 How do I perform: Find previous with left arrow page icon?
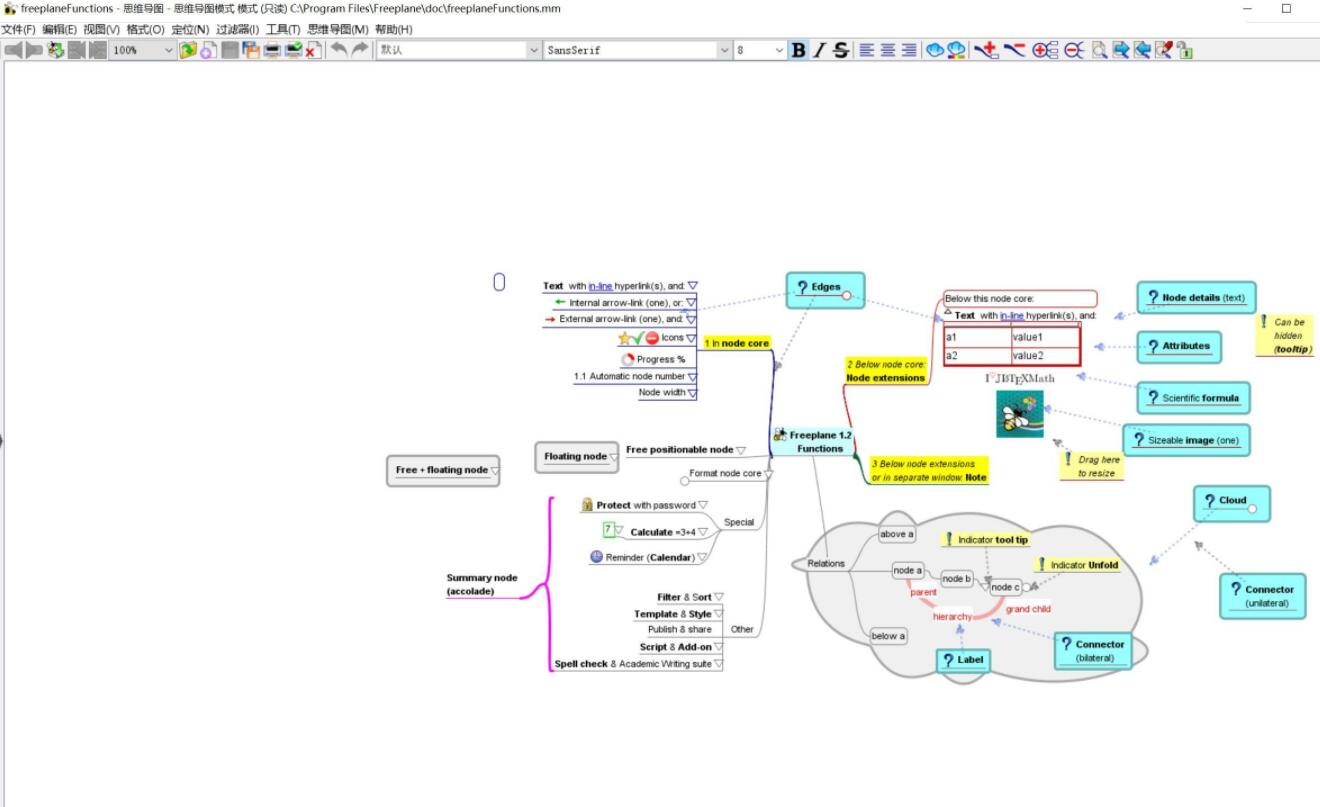coord(1142,50)
